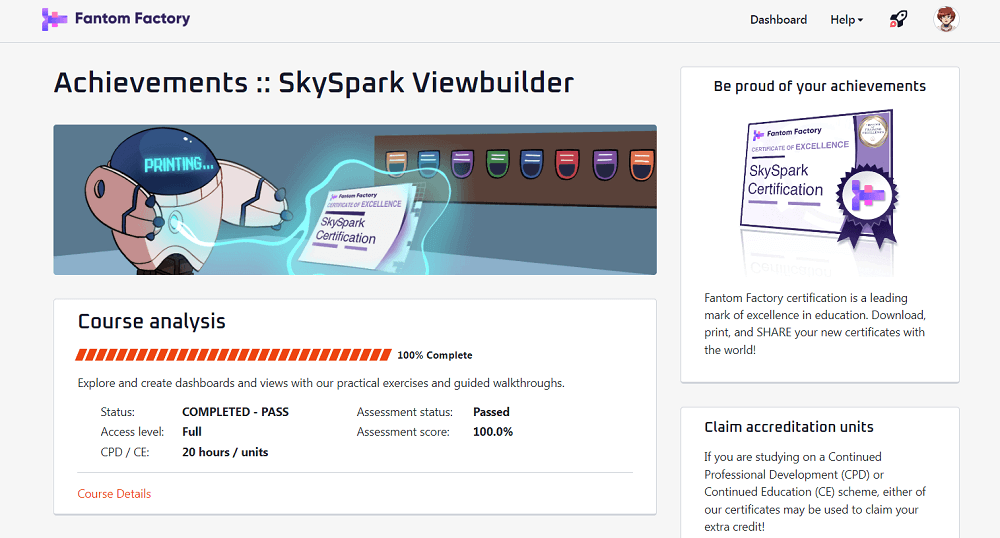Click the Fantom Factory logo icon
The image size is (1000, 538).
(x=54, y=19)
